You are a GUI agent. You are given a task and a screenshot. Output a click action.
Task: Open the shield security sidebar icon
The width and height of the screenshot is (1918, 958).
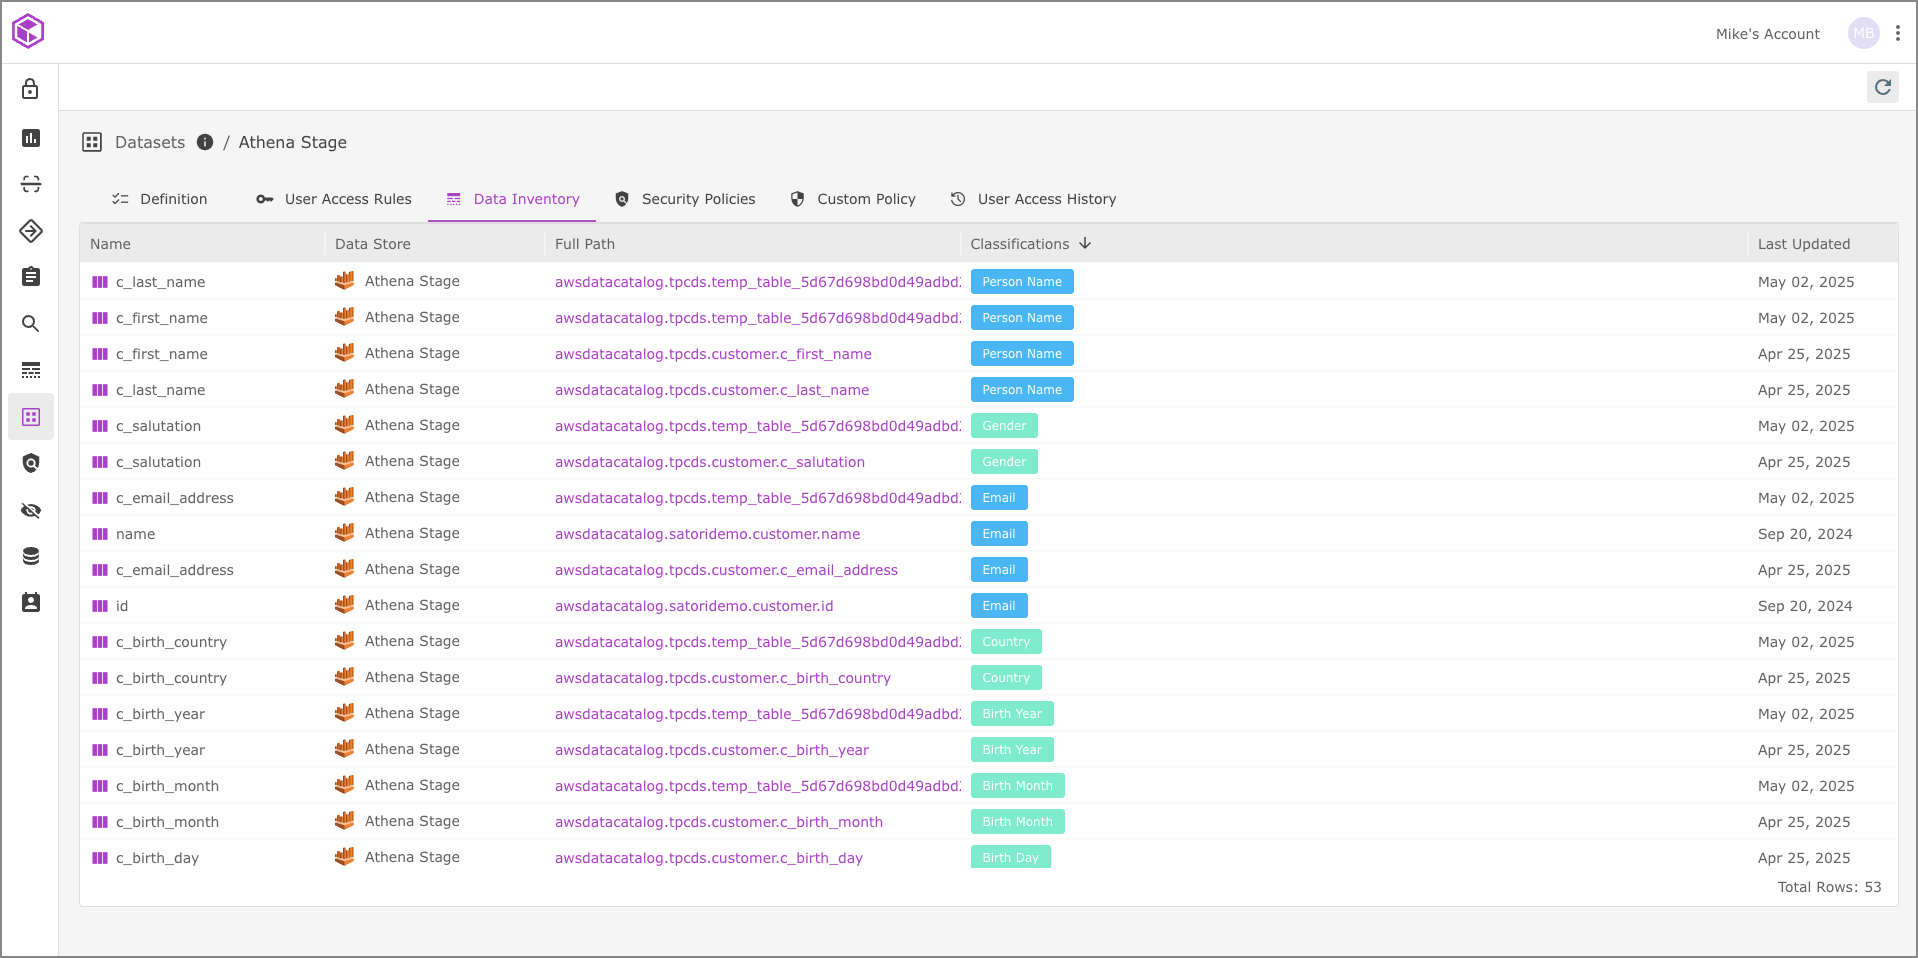tap(31, 463)
